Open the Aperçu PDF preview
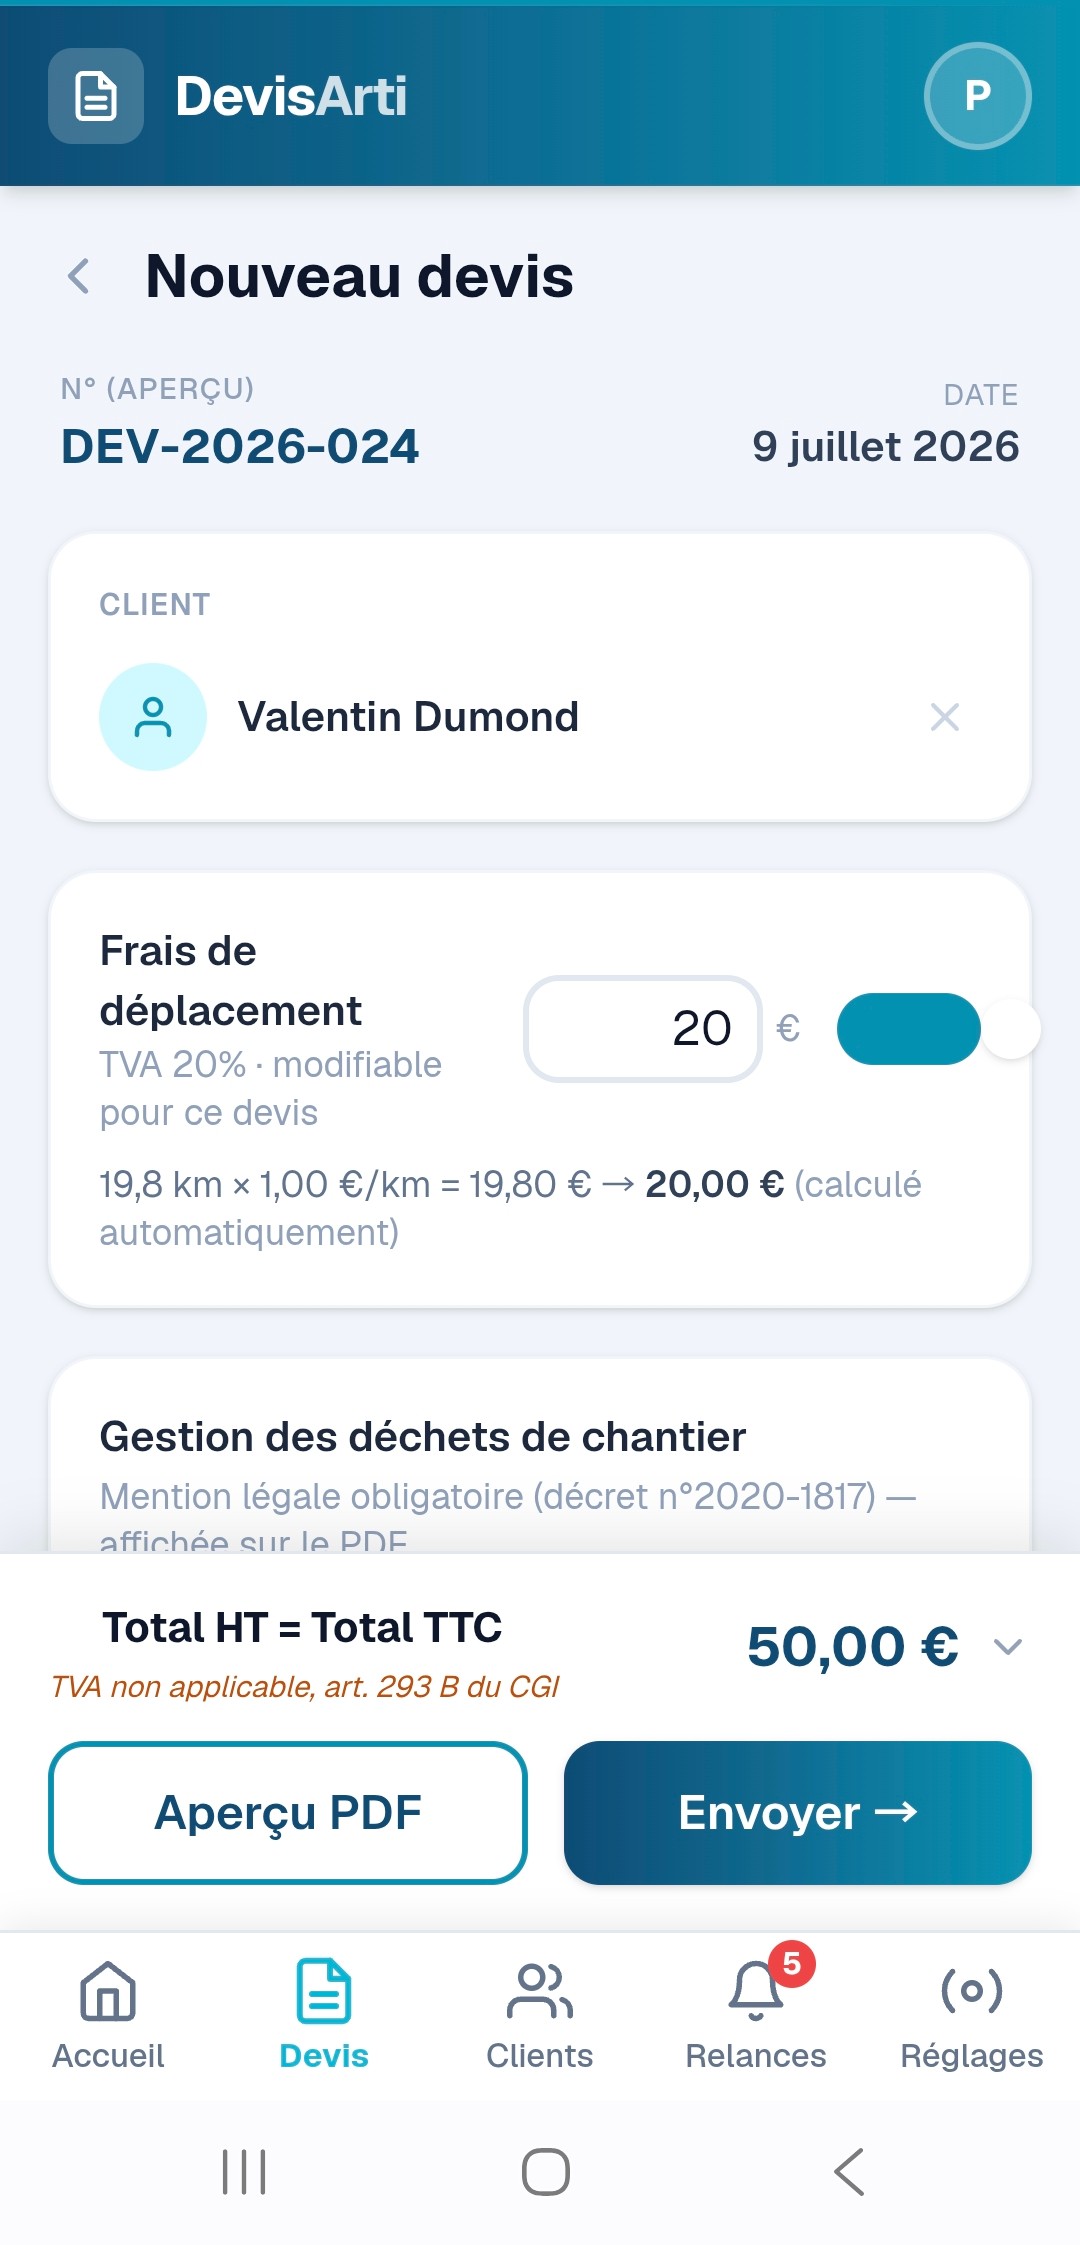The width and height of the screenshot is (1080, 2245). 288,1813
